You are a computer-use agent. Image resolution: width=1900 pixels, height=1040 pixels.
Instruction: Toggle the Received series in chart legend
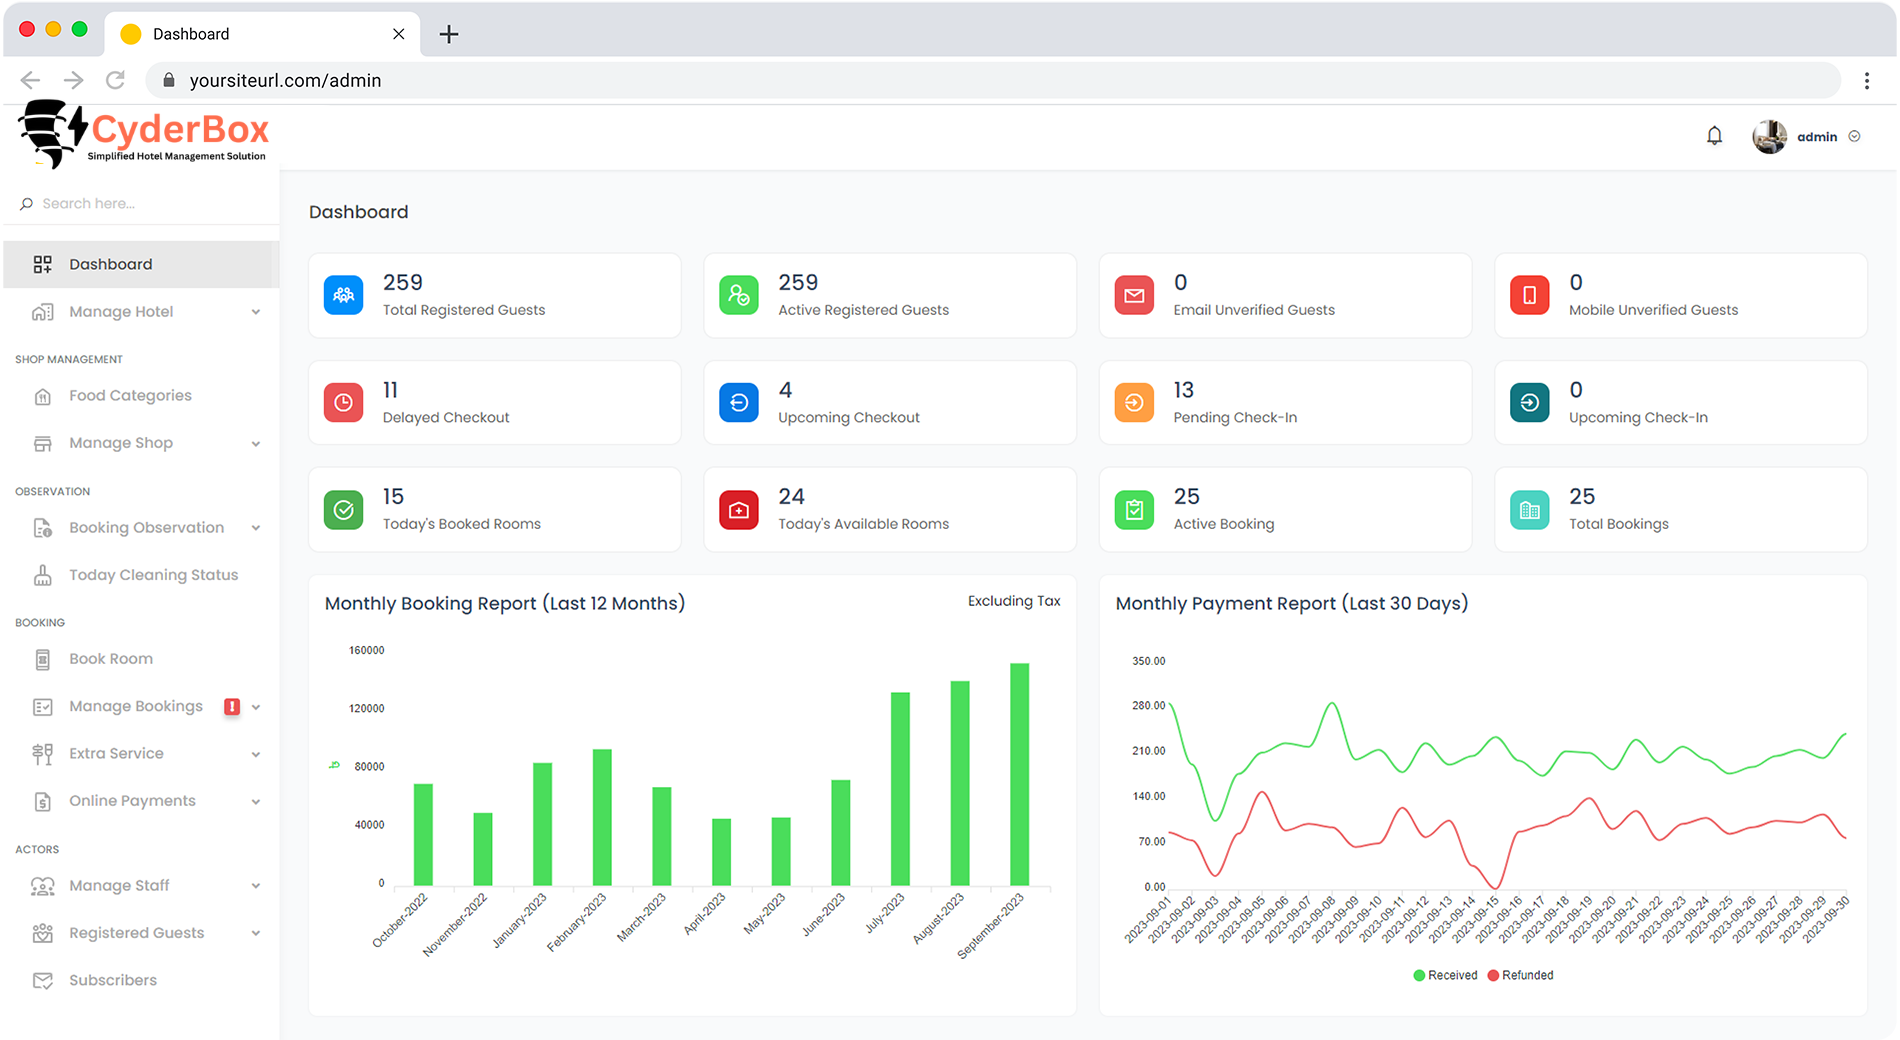click(1445, 975)
